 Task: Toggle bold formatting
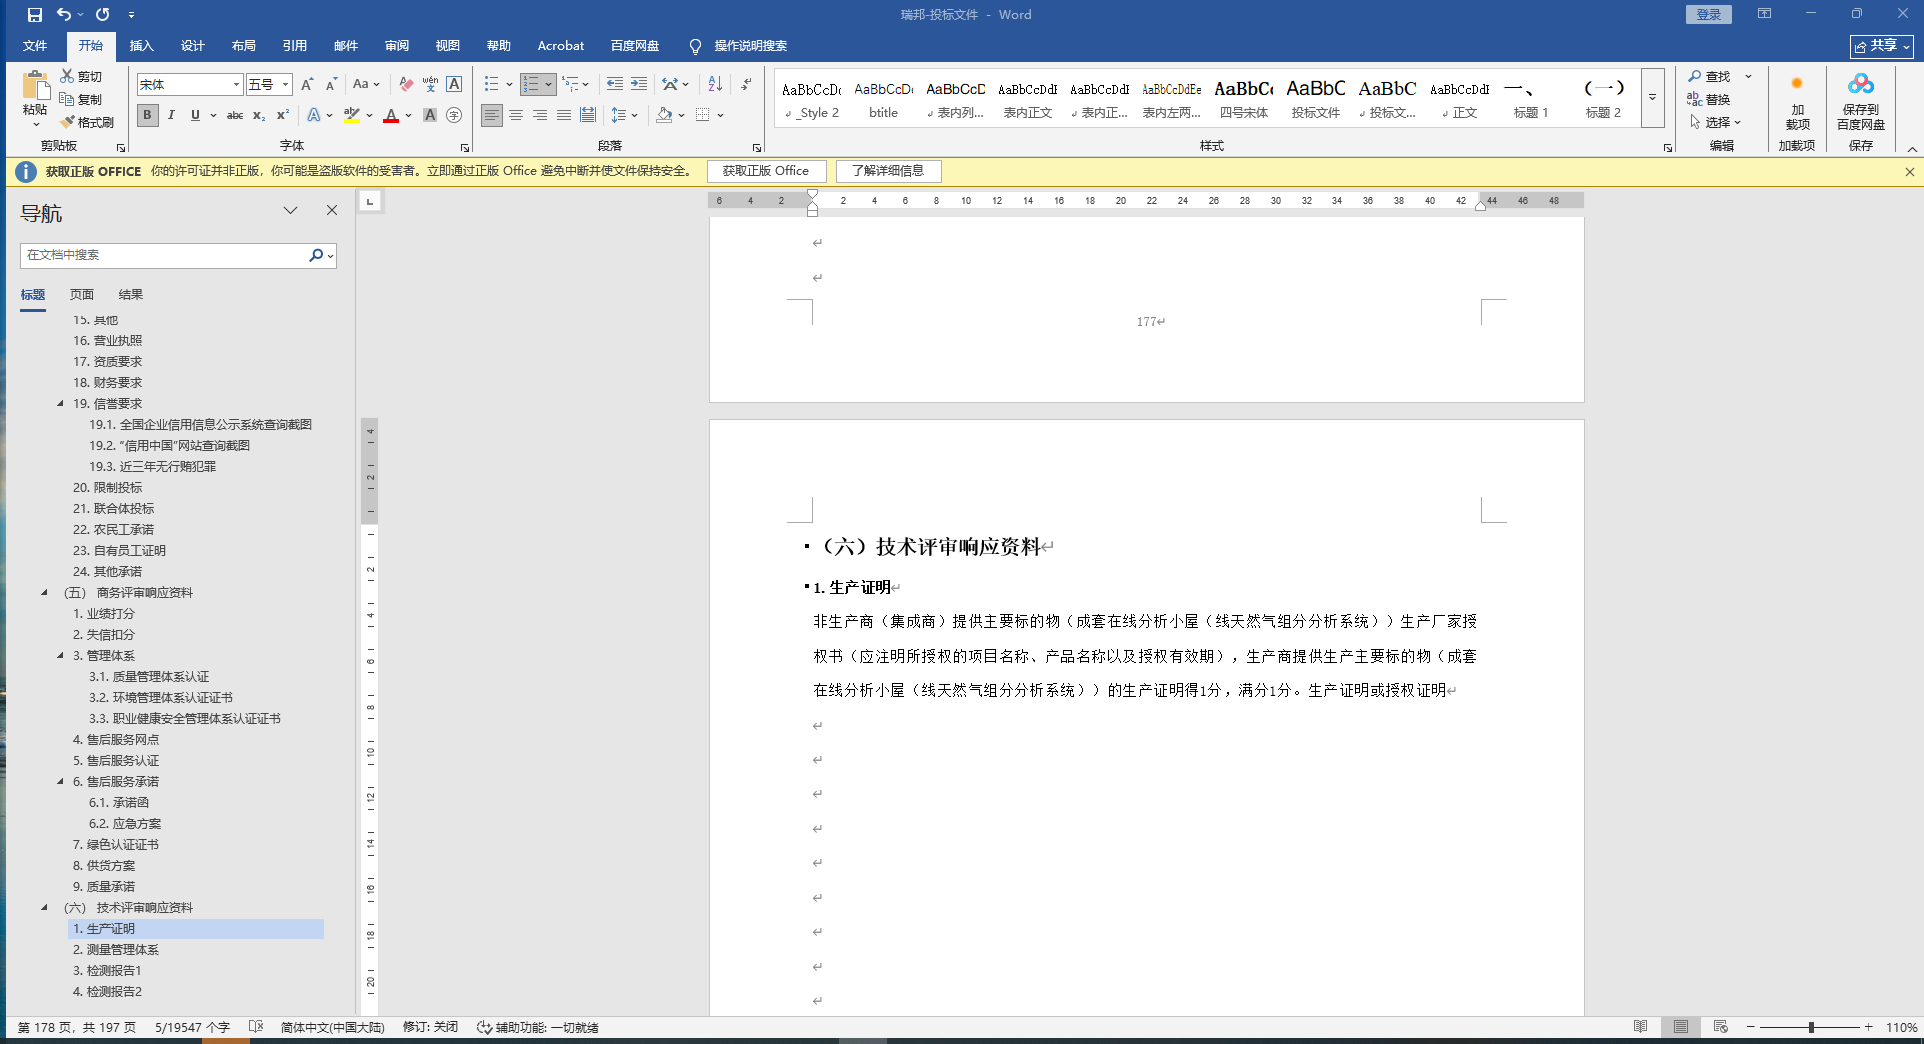(x=147, y=115)
